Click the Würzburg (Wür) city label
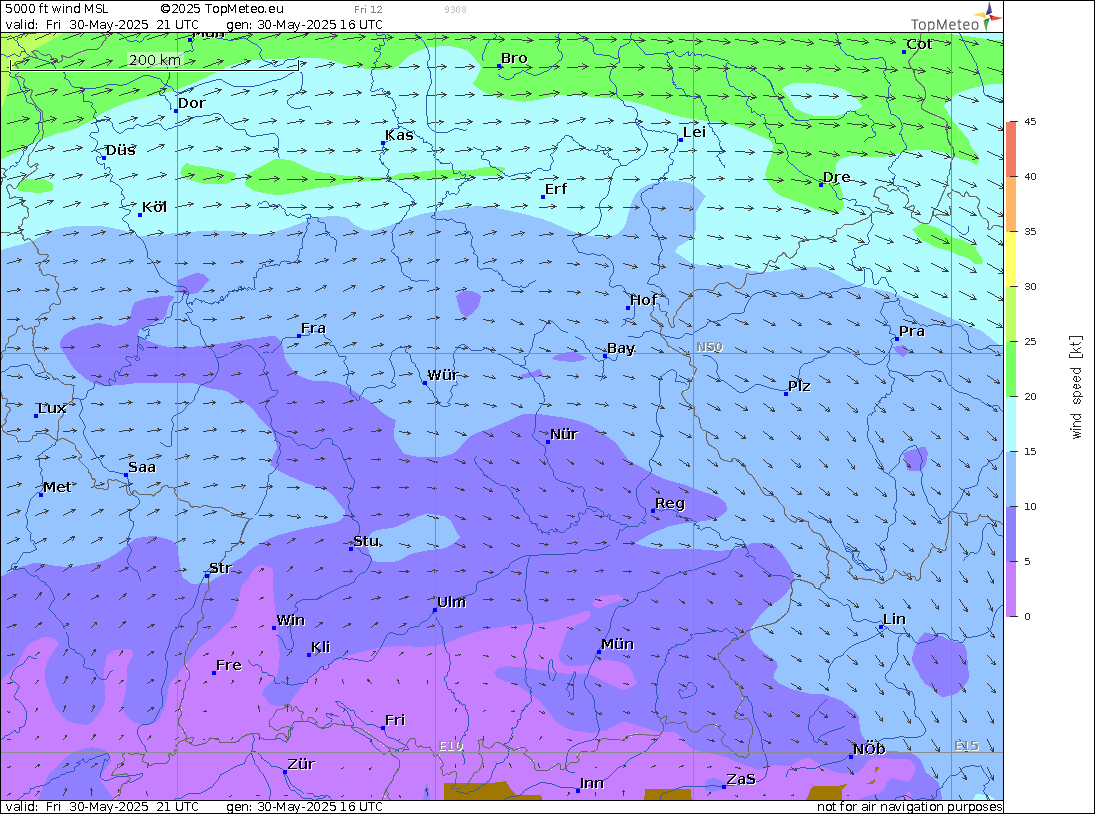This screenshot has height=814, width=1095. (x=443, y=375)
